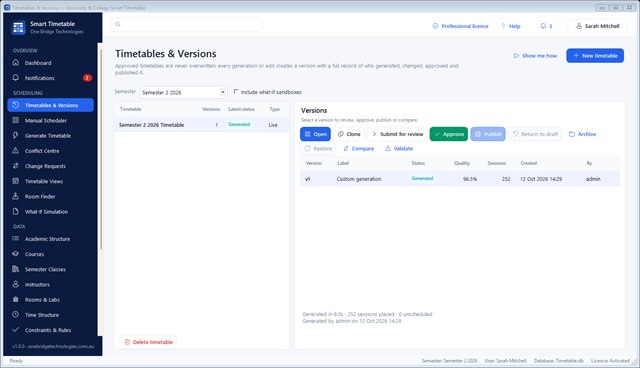This screenshot has height=368, width=640.
Task: Validate the selected version
Action: (x=399, y=149)
